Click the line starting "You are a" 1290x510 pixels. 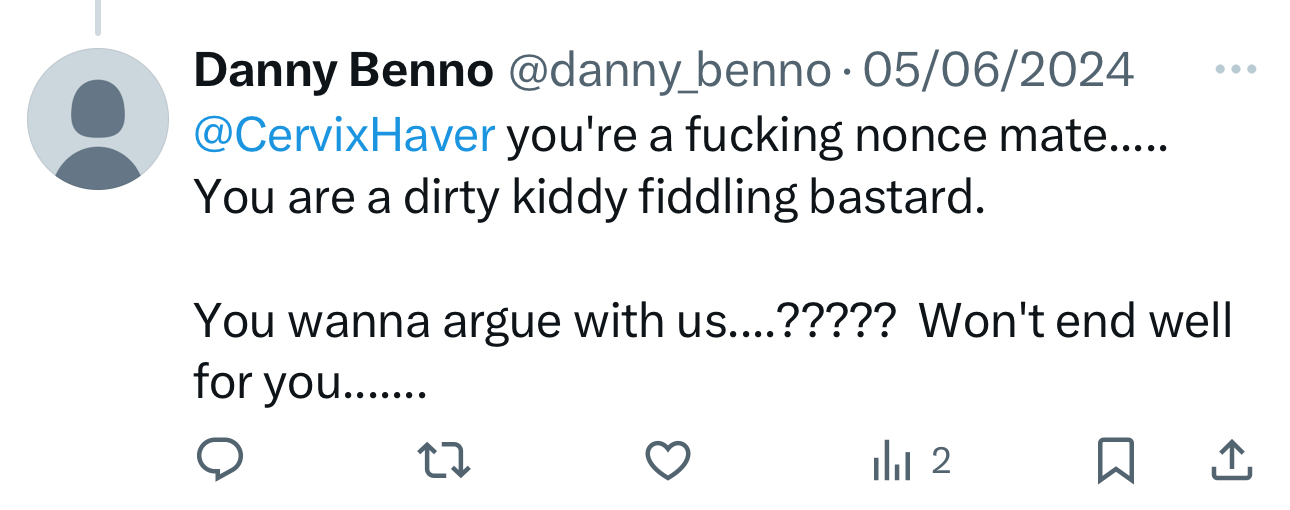588,198
